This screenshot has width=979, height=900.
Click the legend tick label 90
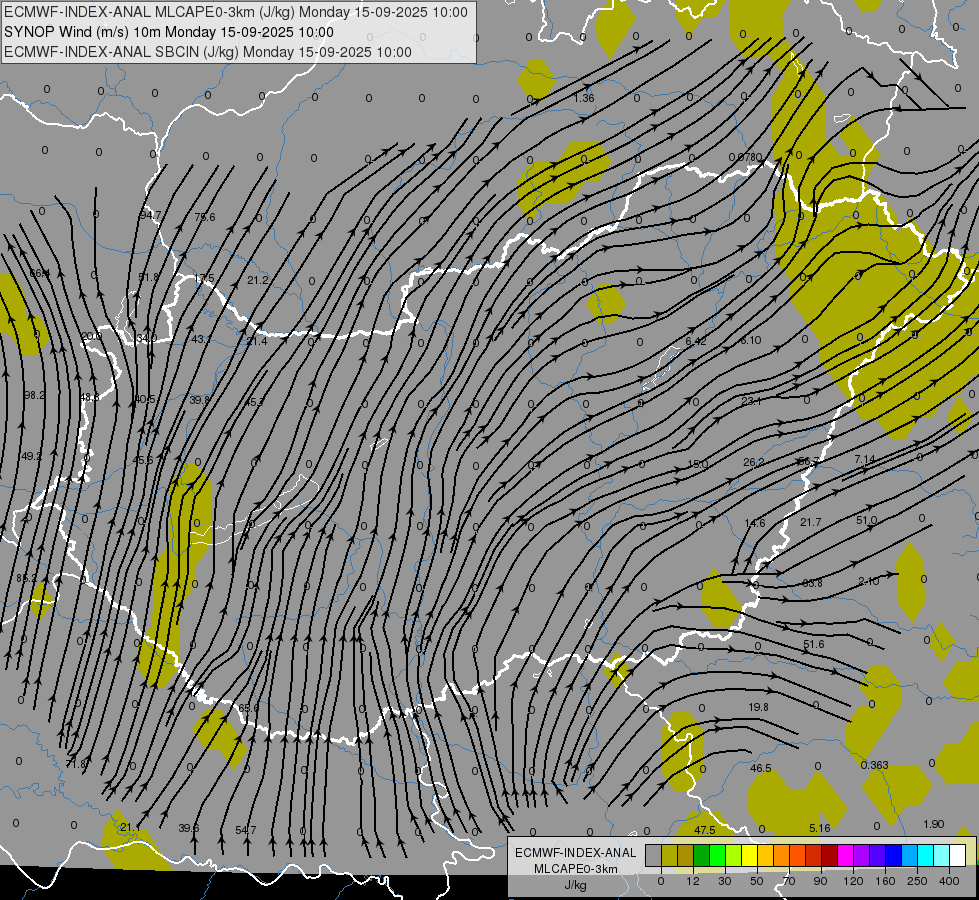pos(820,881)
